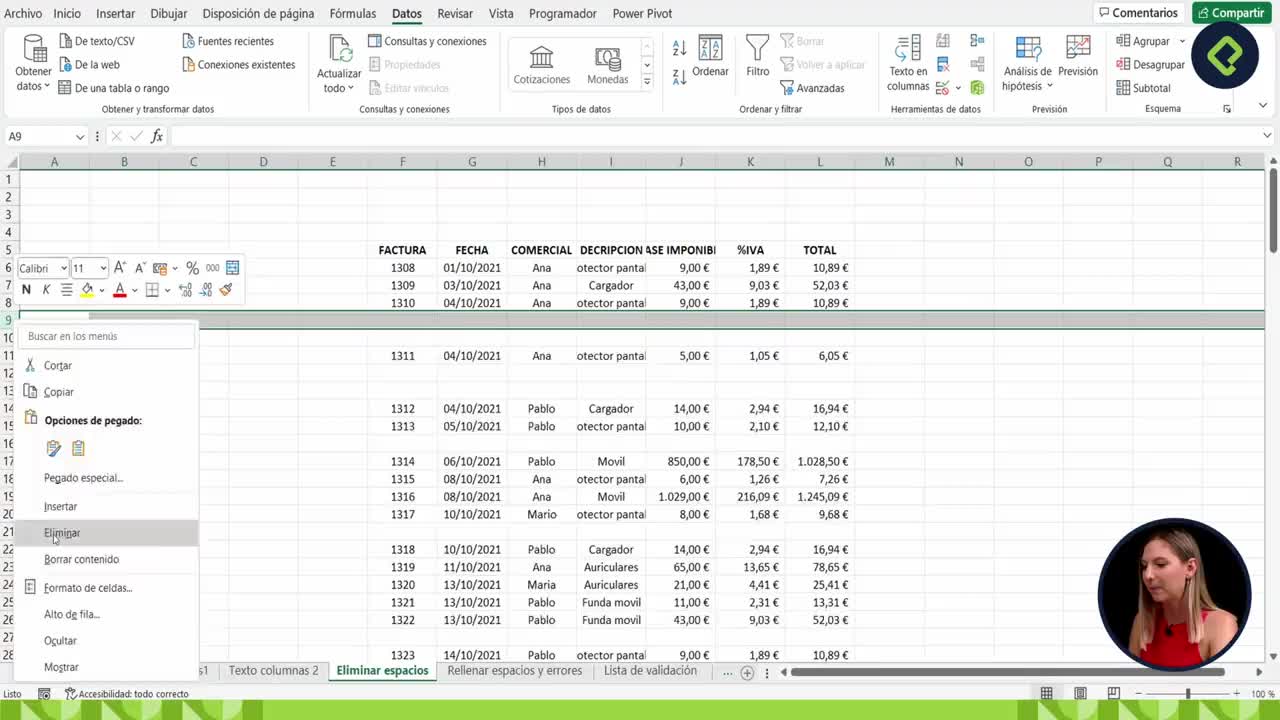Click the Compartir button
The height and width of the screenshot is (720, 1280).
pos(1230,13)
